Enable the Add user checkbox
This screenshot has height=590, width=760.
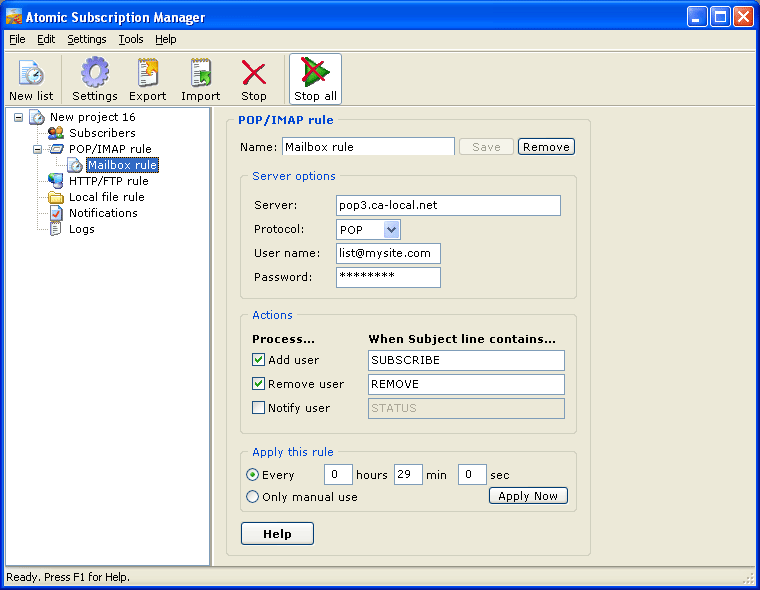pos(258,360)
